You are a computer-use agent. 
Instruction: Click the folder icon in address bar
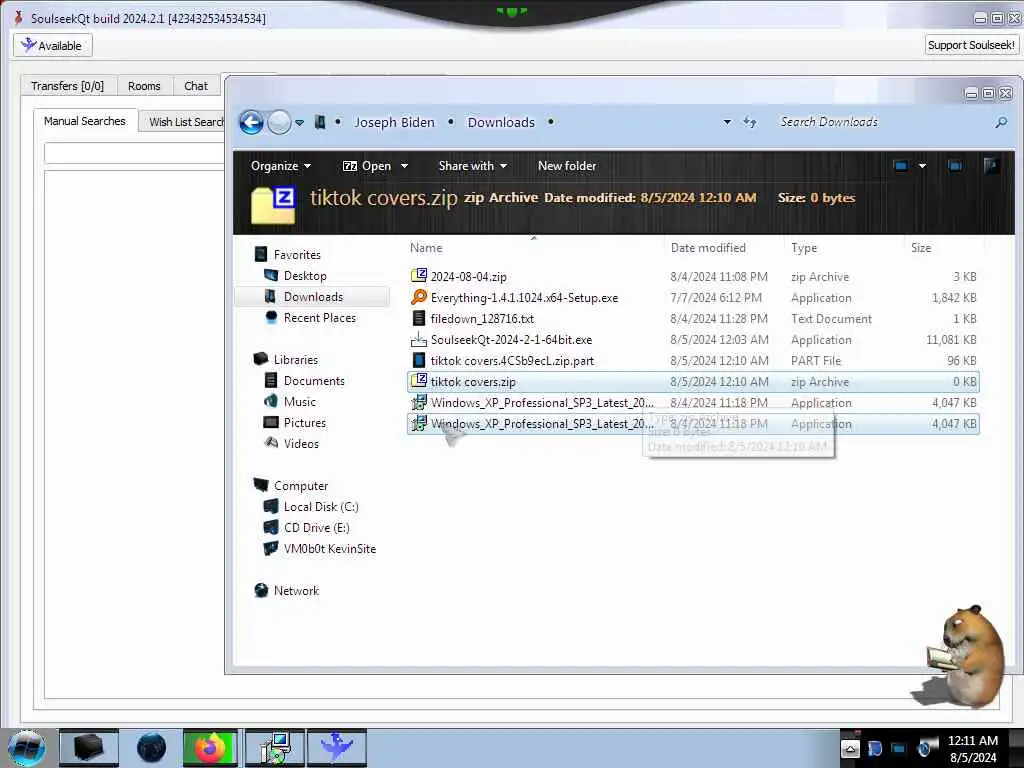(x=320, y=122)
